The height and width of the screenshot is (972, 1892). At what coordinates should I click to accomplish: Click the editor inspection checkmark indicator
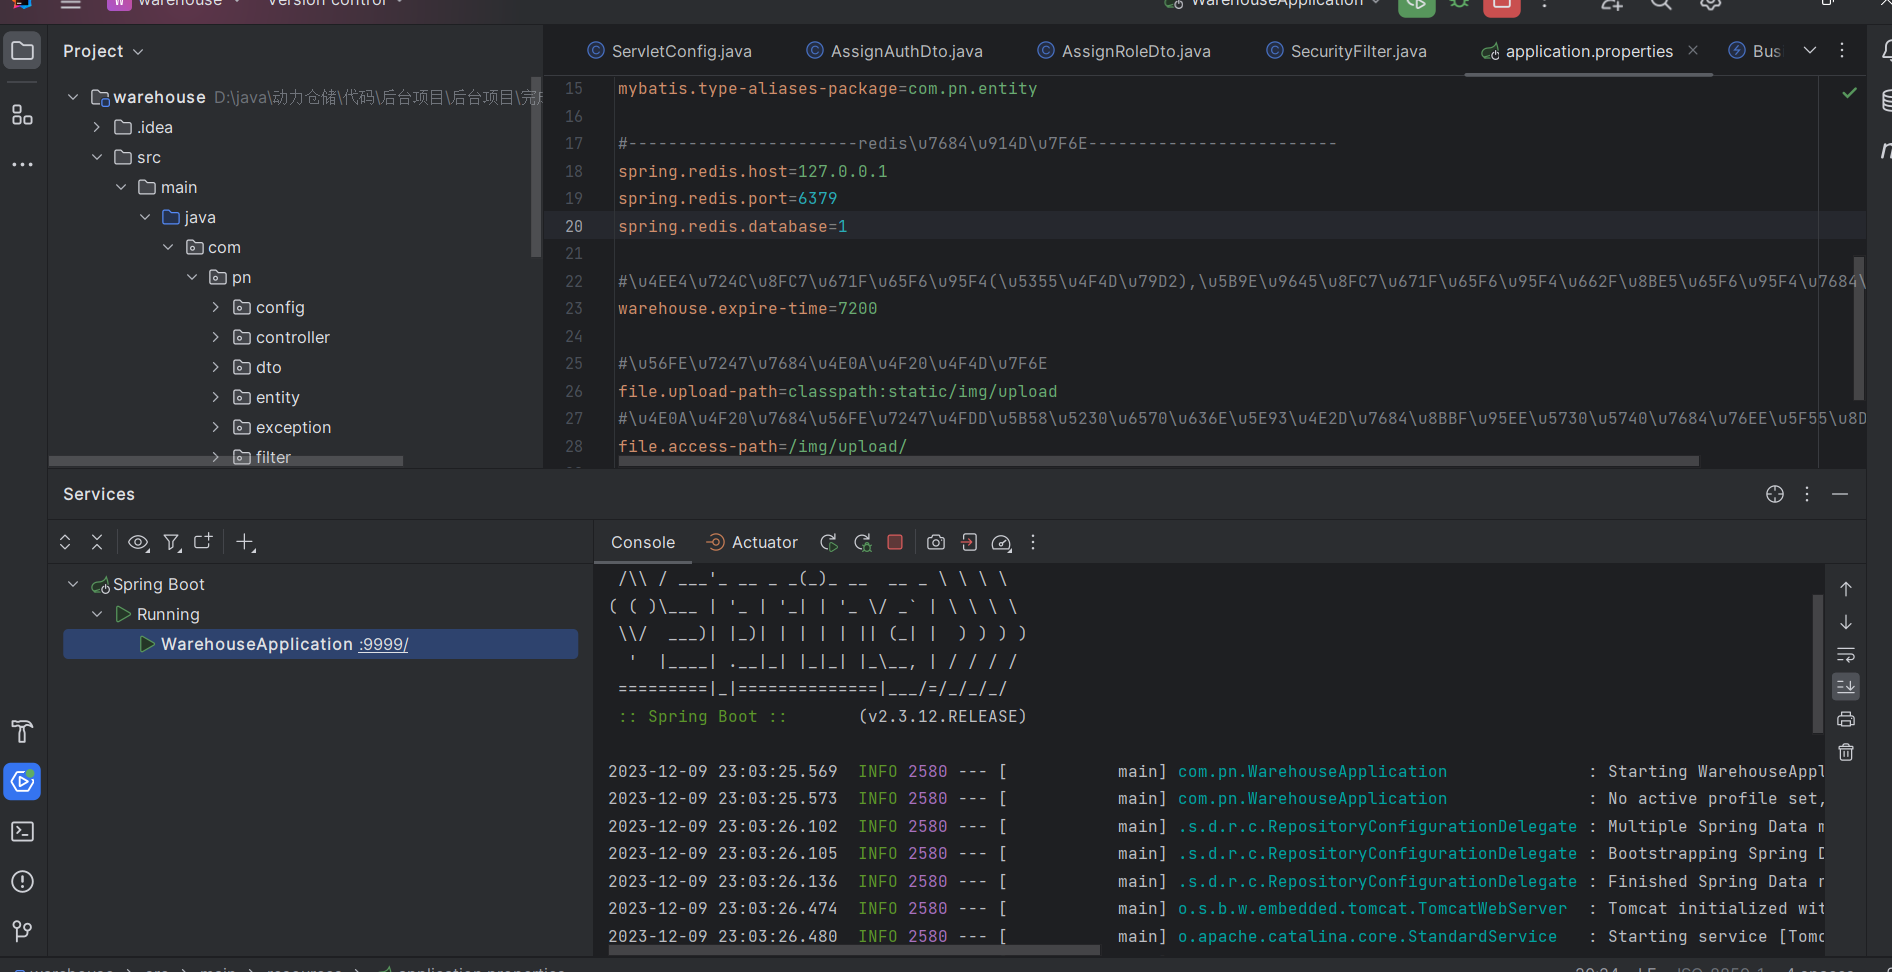pyautogui.click(x=1849, y=92)
